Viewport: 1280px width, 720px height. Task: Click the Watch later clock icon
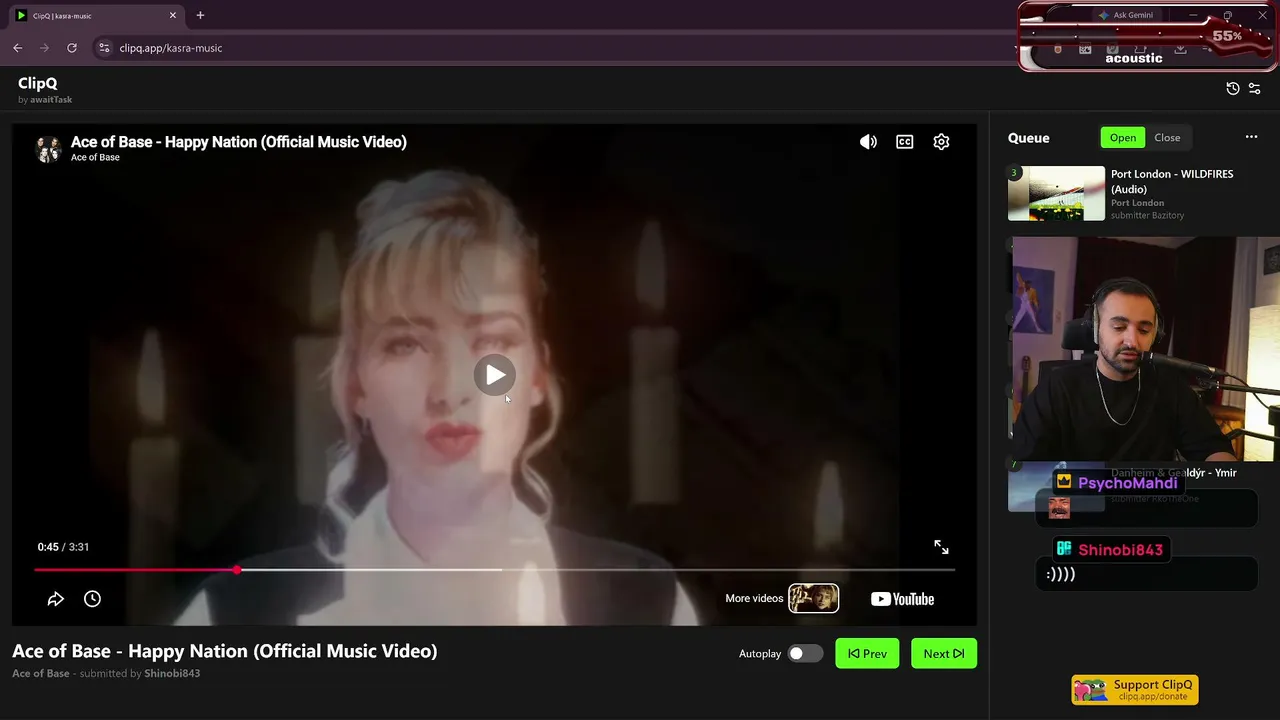pos(92,599)
